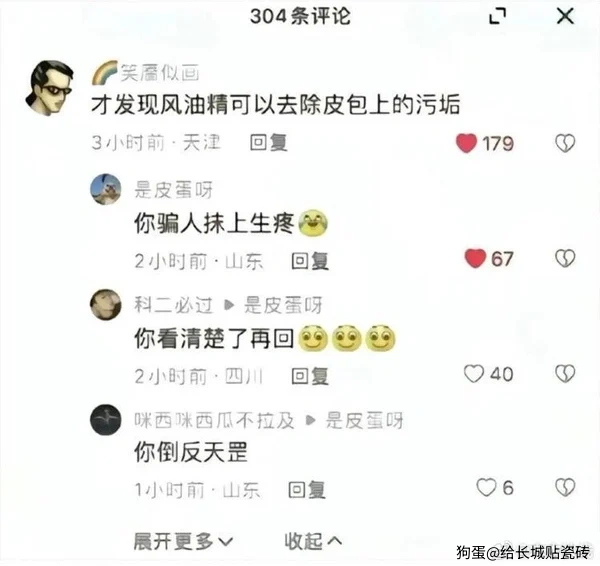Like the 风油精 comment with 179 likes
This screenshot has width=600, height=566.
tap(466, 143)
